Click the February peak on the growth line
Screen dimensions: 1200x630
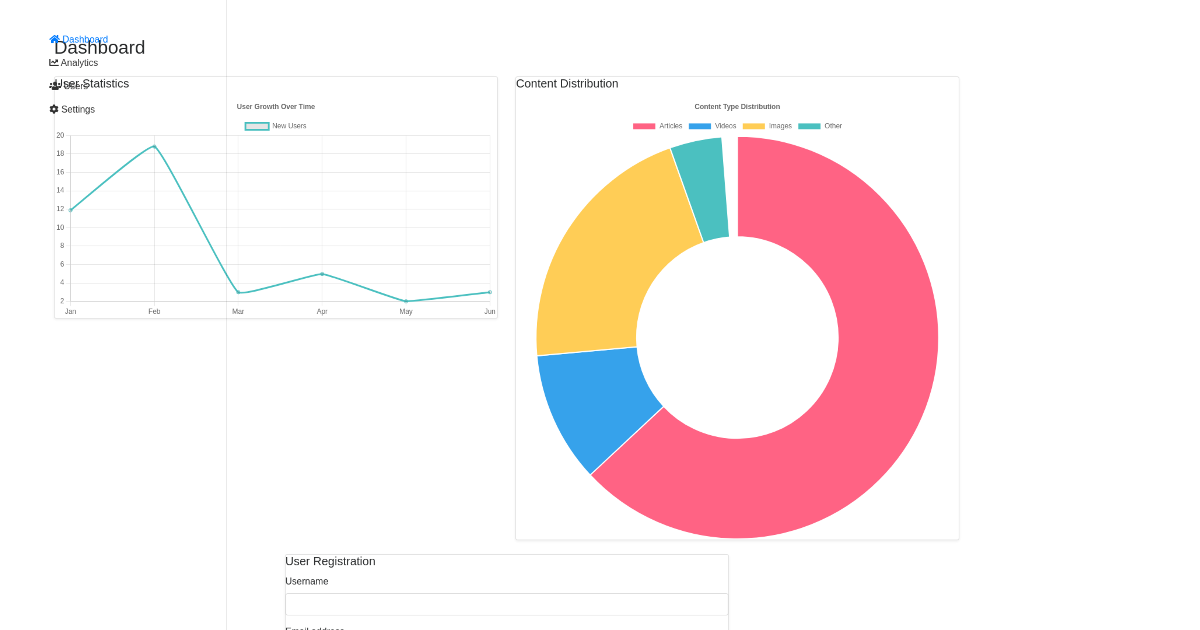(153, 146)
